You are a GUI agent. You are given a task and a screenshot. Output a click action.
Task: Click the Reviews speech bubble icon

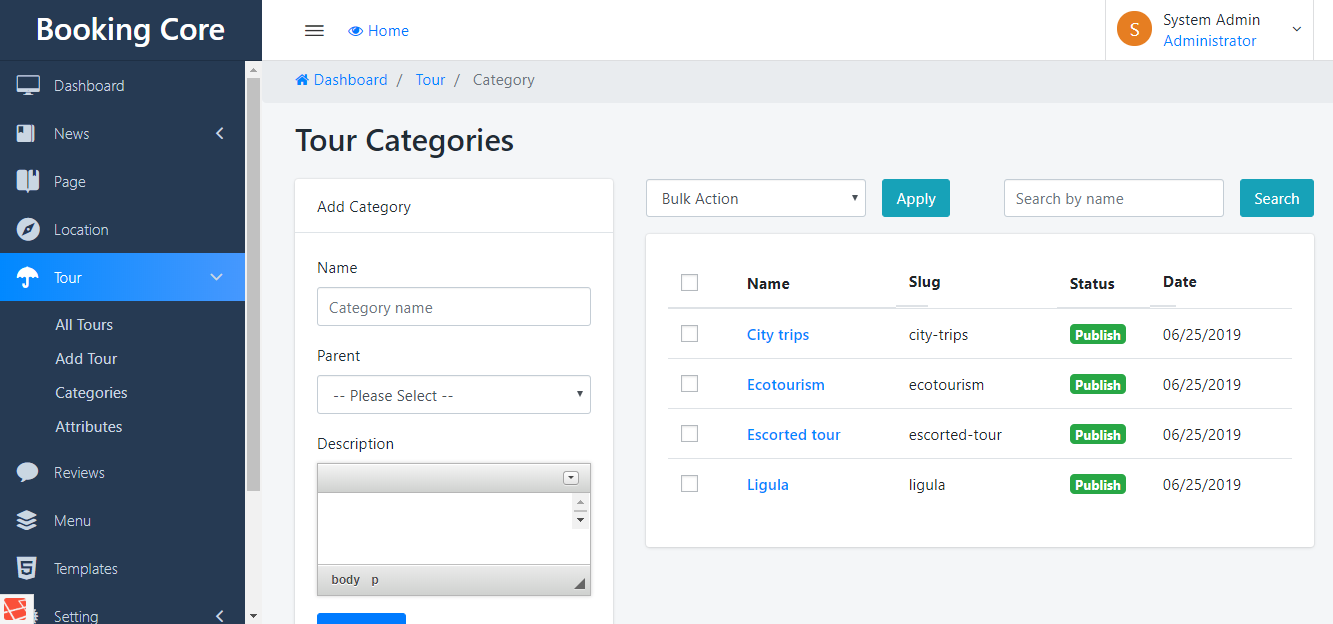click(x=28, y=473)
